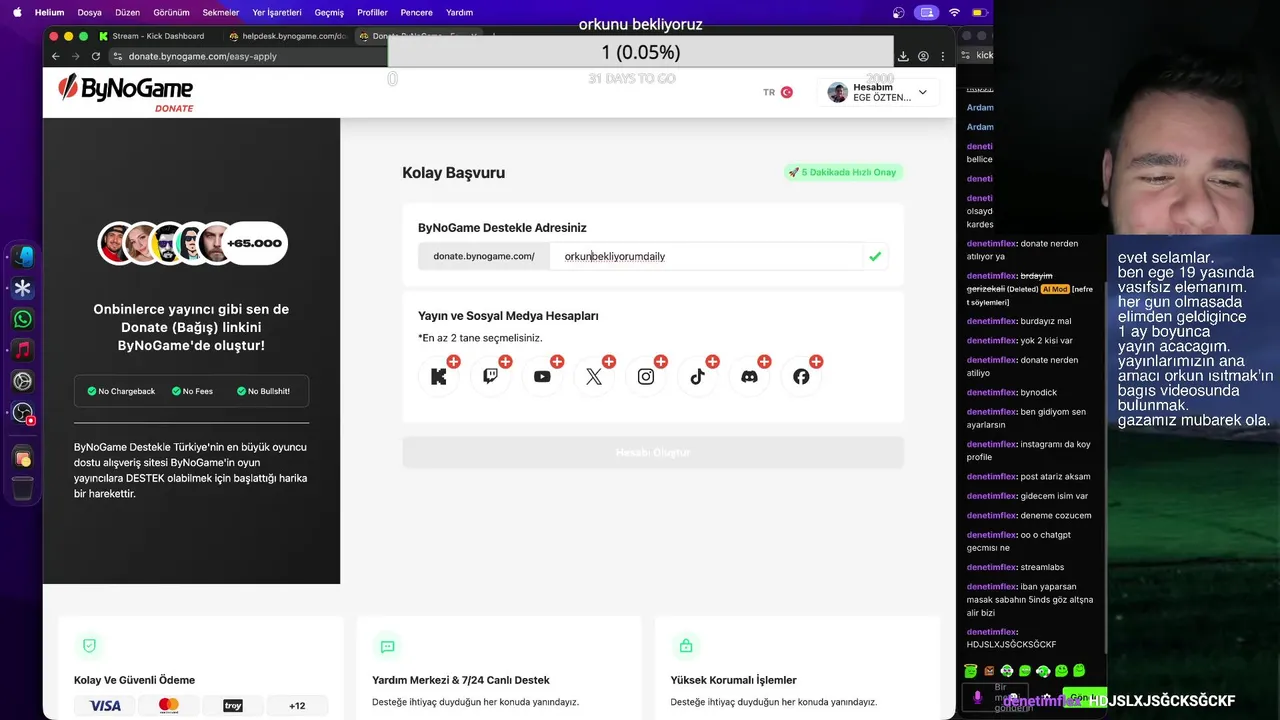Screen dimensions: 1280x720
Task: Click the microphone icon in chat input
Action: (x=978, y=697)
